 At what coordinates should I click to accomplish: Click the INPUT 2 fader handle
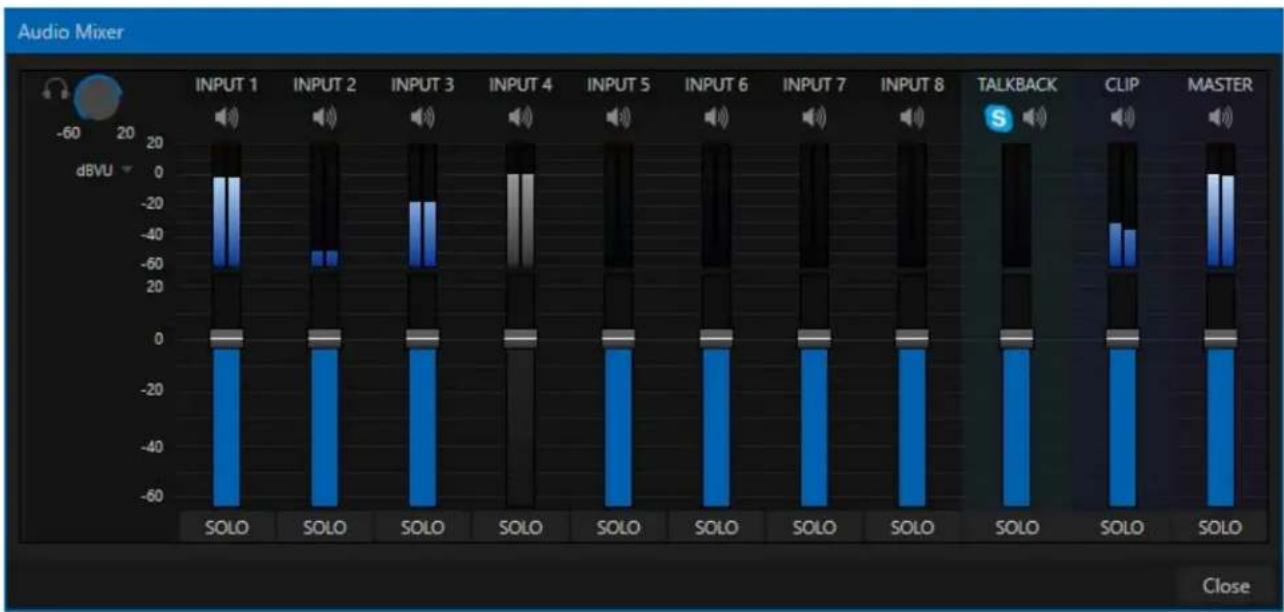pyautogui.click(x=324, y=338)
